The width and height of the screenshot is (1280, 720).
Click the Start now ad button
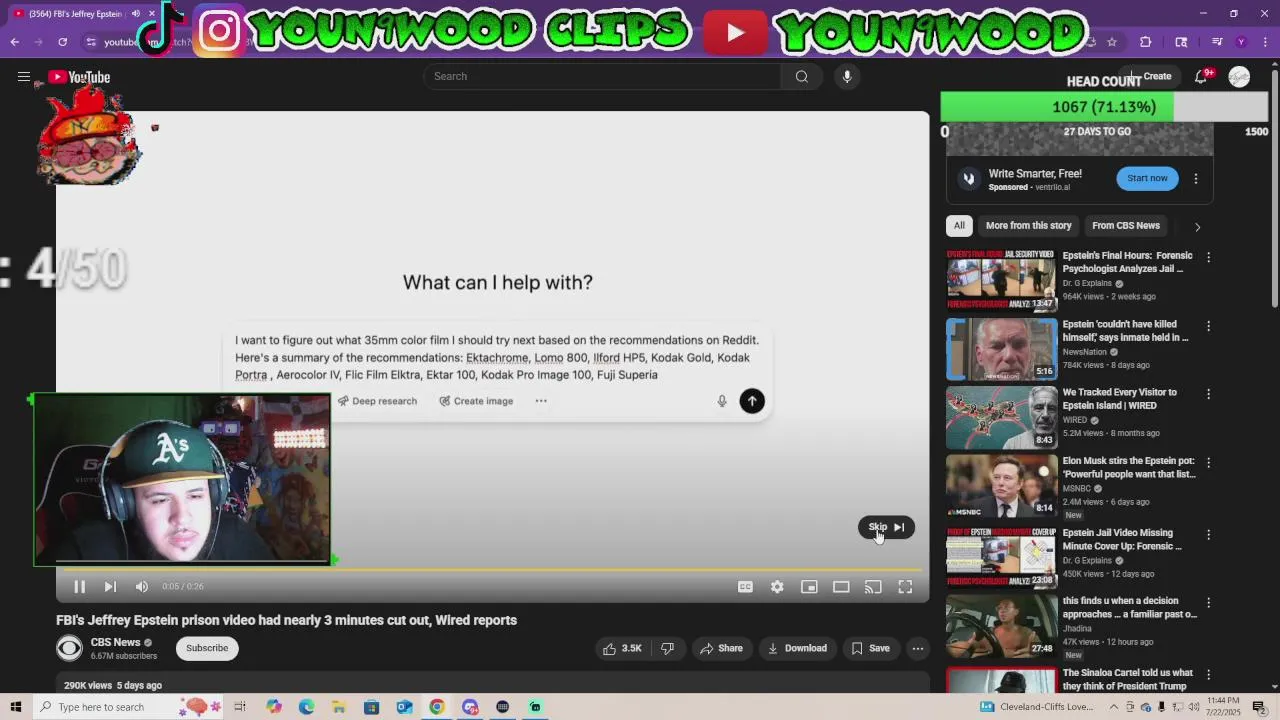point(1147,178)
